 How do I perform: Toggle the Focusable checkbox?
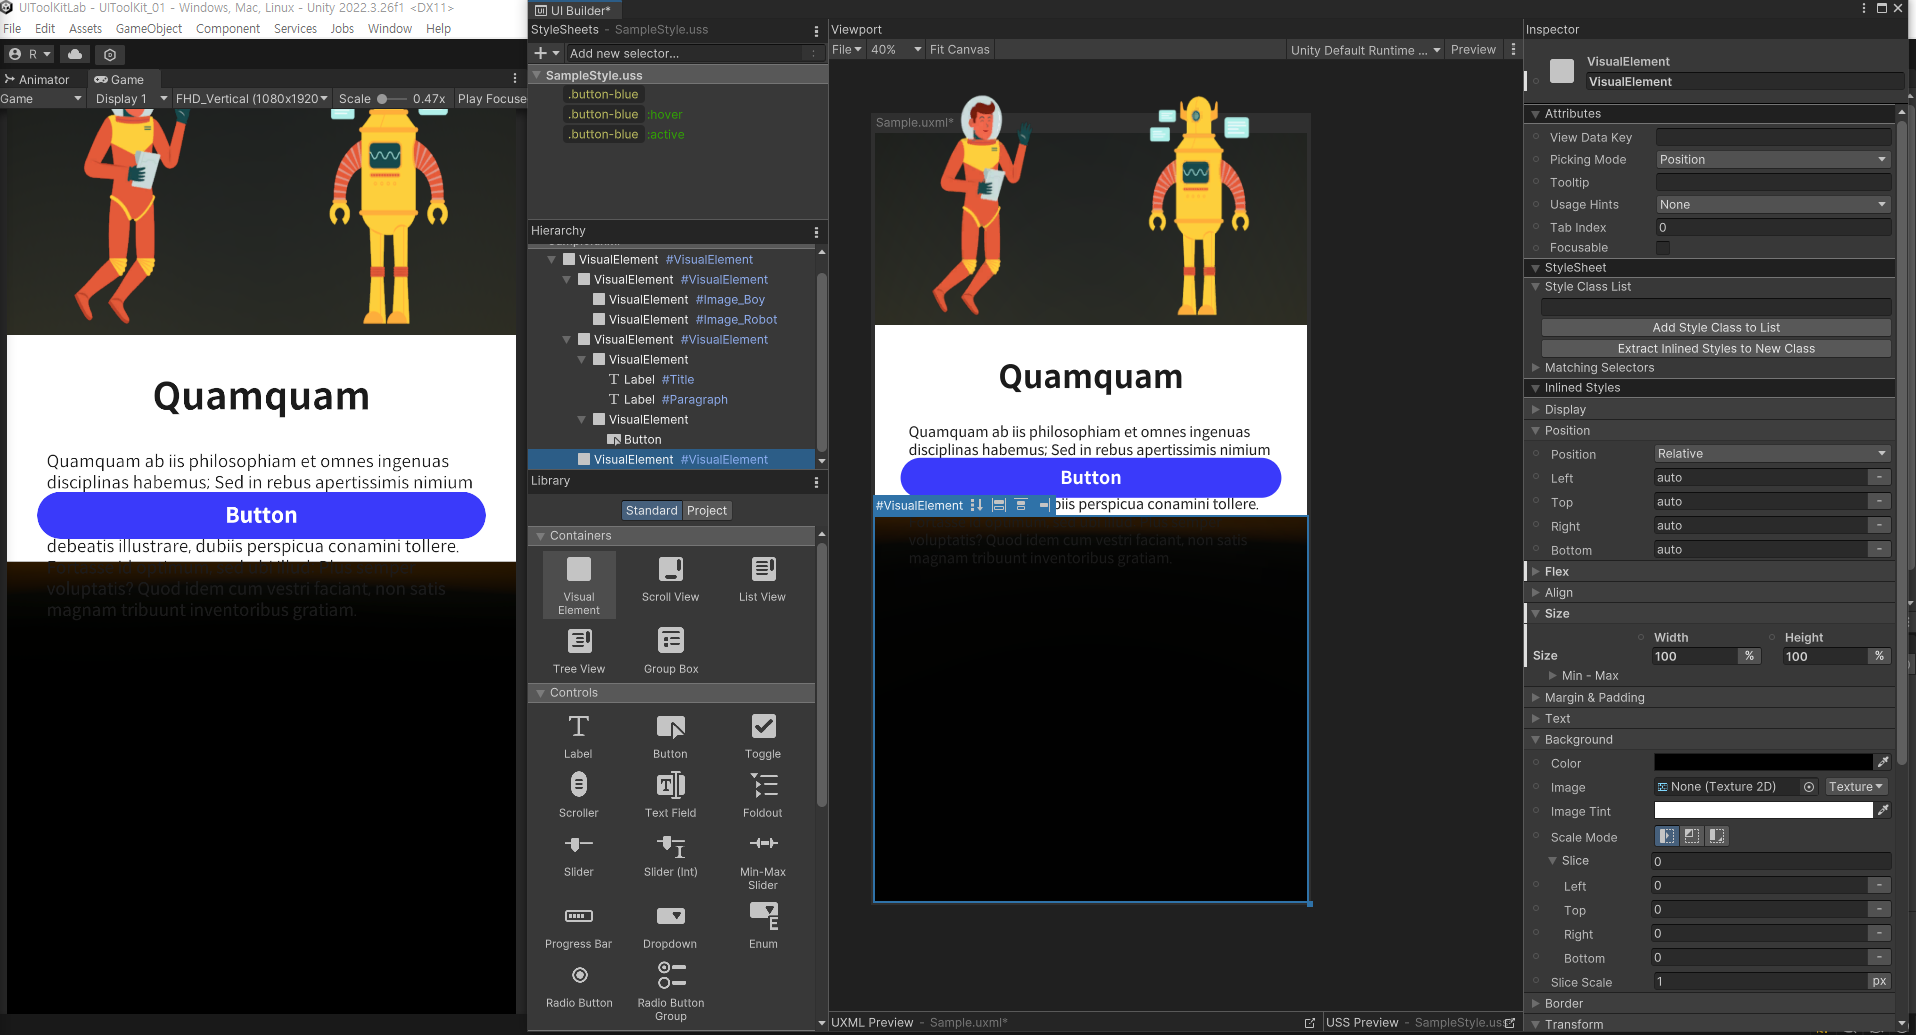1663,248
